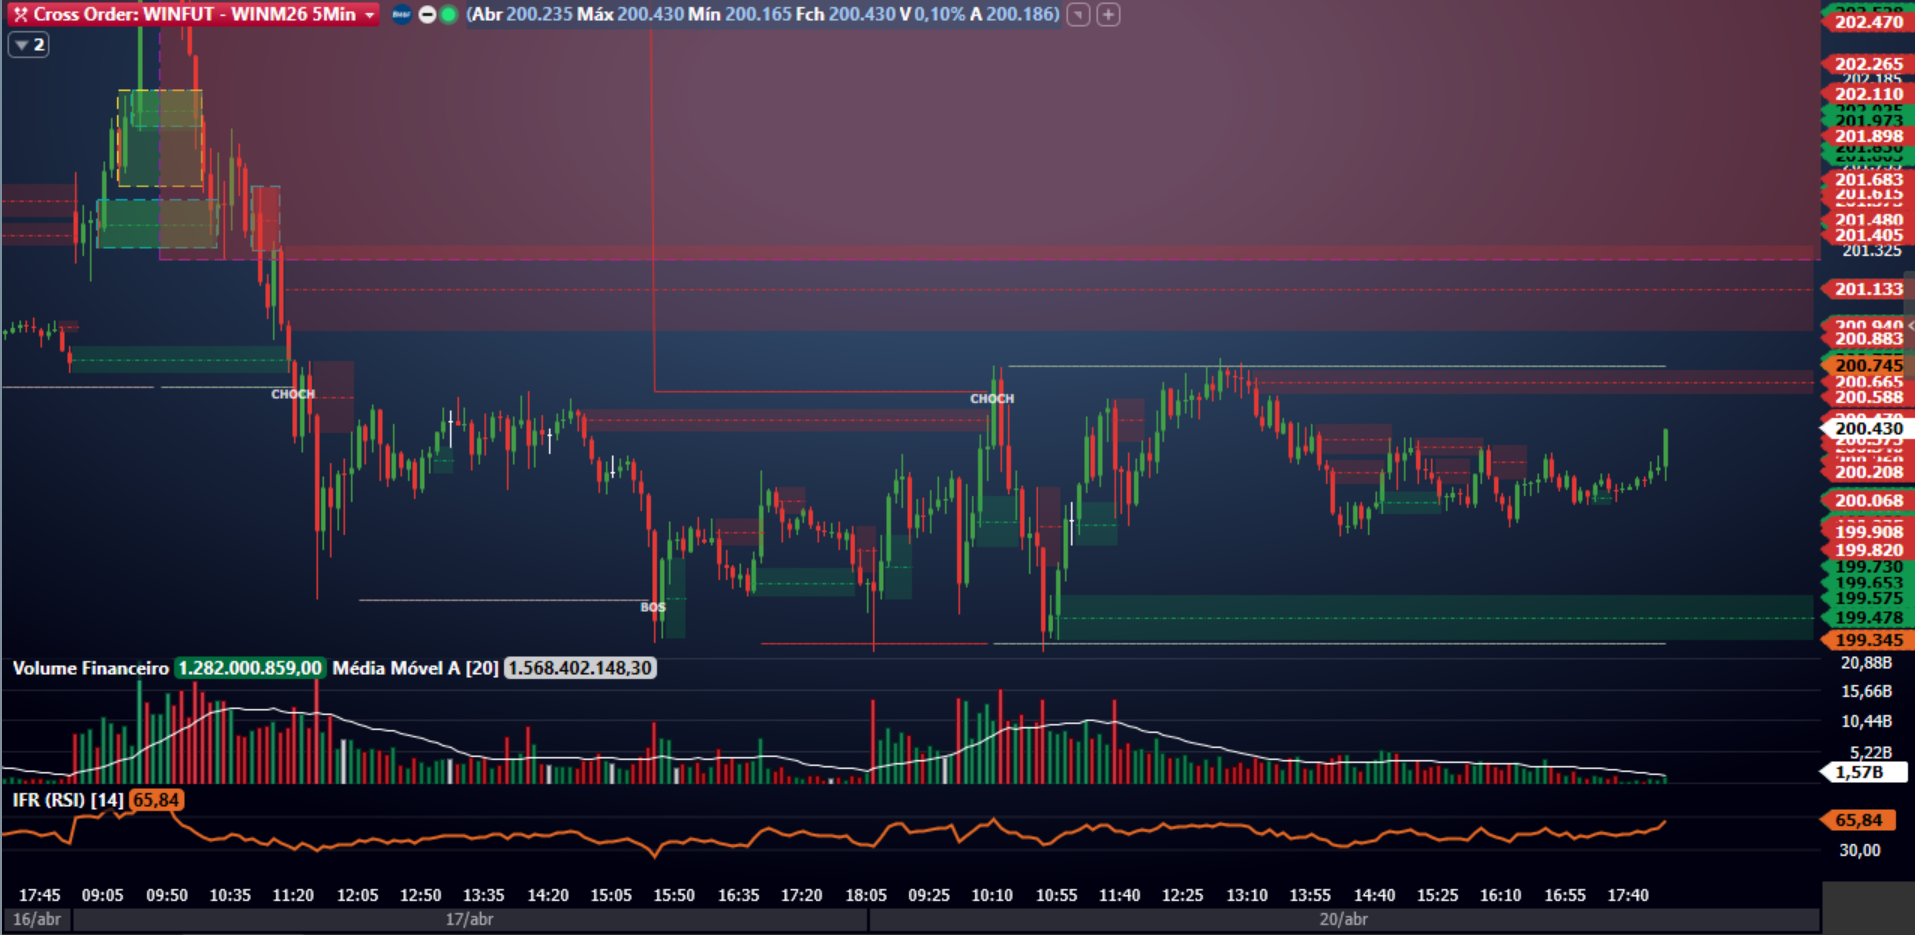Click the small arrow button beside OHLC info
1915x935 pixels.
(1078, 14)
